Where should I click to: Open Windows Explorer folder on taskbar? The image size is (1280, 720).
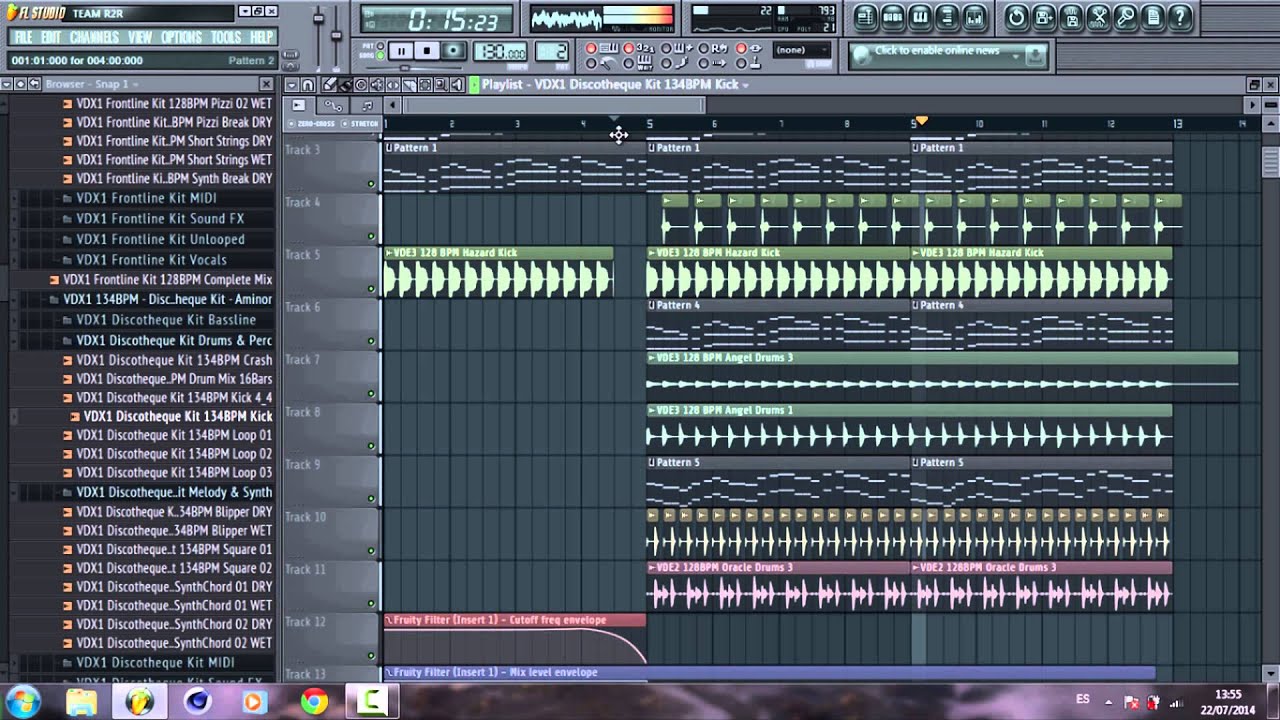pyautogui.click(x=81, y=701)
